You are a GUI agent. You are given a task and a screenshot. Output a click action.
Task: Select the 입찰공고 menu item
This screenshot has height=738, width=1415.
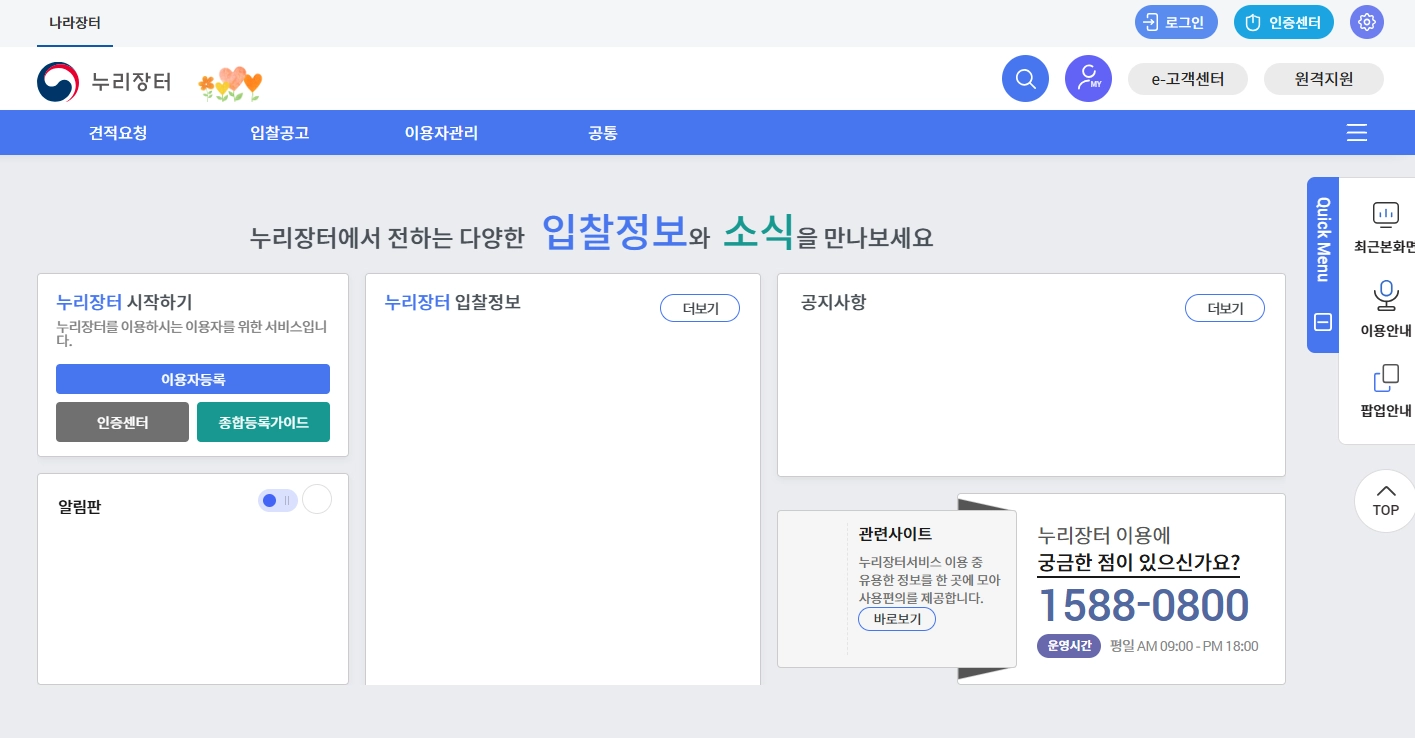click(x=279, y=132)
